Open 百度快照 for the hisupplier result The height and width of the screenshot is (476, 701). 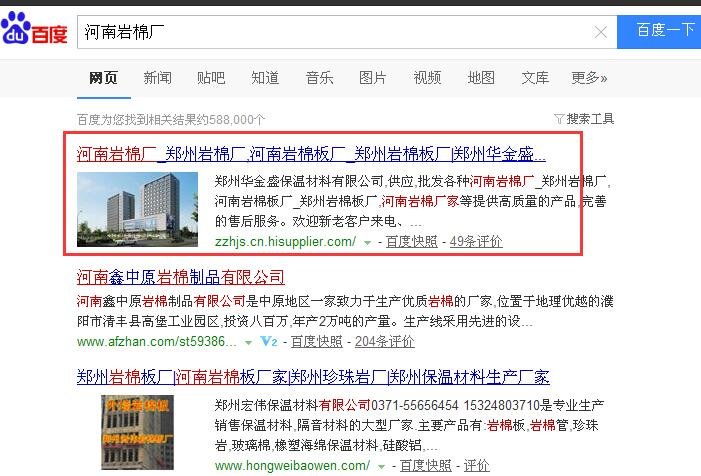(x=411, y=242)
